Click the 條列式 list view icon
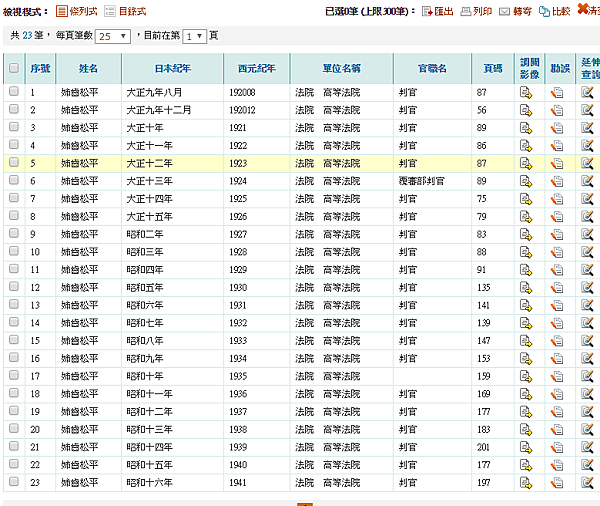The image size is (600, 506). [62, 11]
